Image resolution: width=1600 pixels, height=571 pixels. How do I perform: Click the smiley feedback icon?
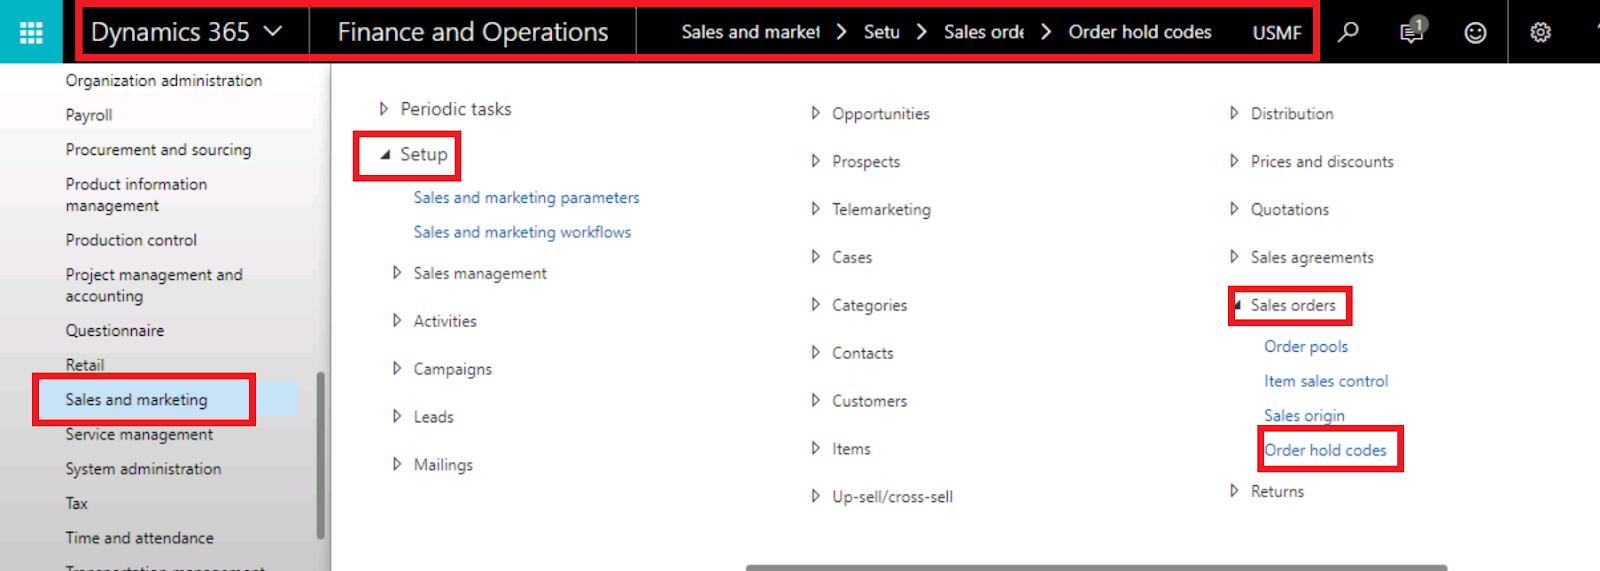click(x=1475, y=32)
